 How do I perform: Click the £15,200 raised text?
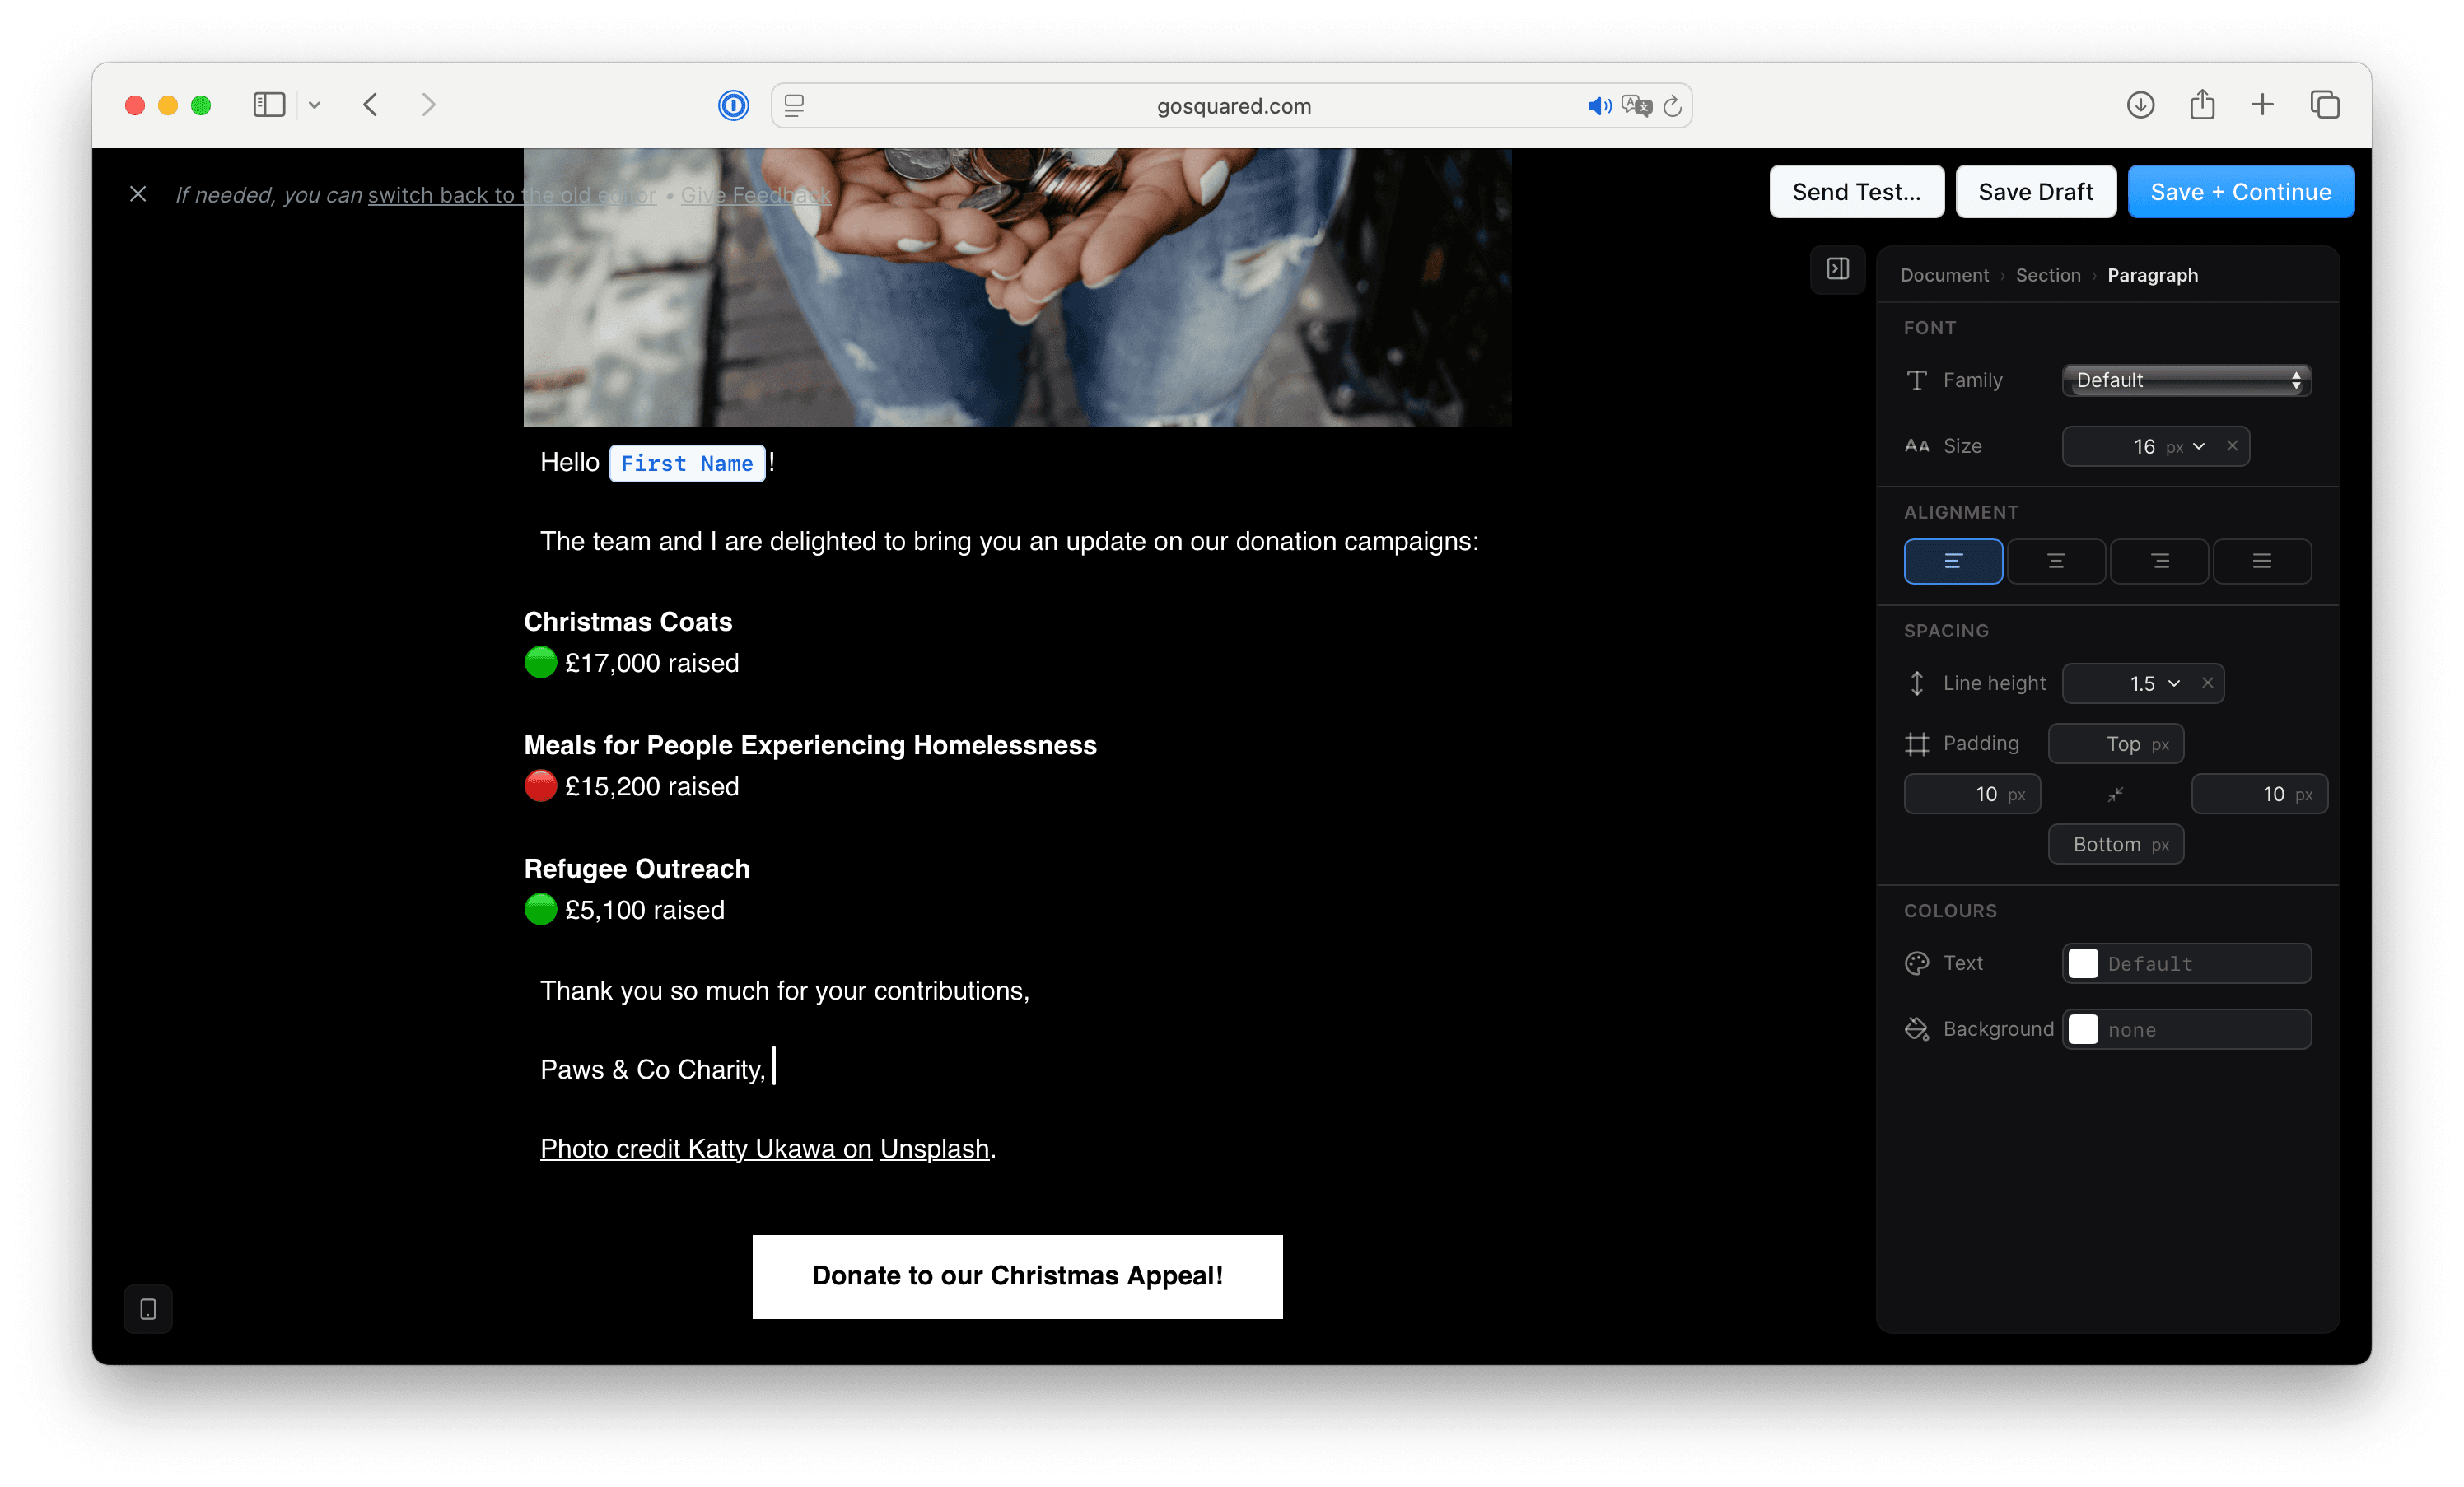651,786
